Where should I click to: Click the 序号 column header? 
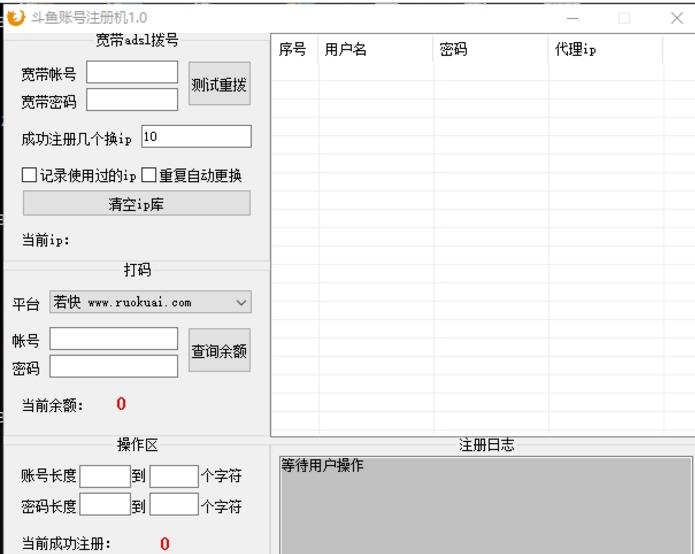[x=295, y=49]
